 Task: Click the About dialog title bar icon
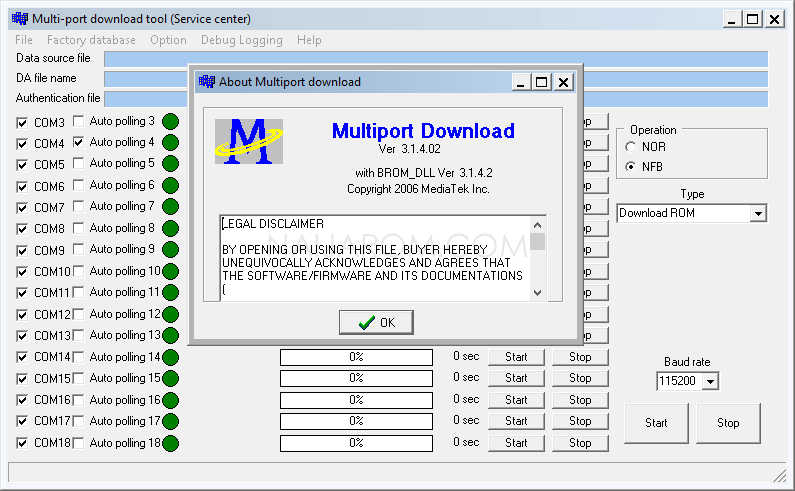click(207, 81)
